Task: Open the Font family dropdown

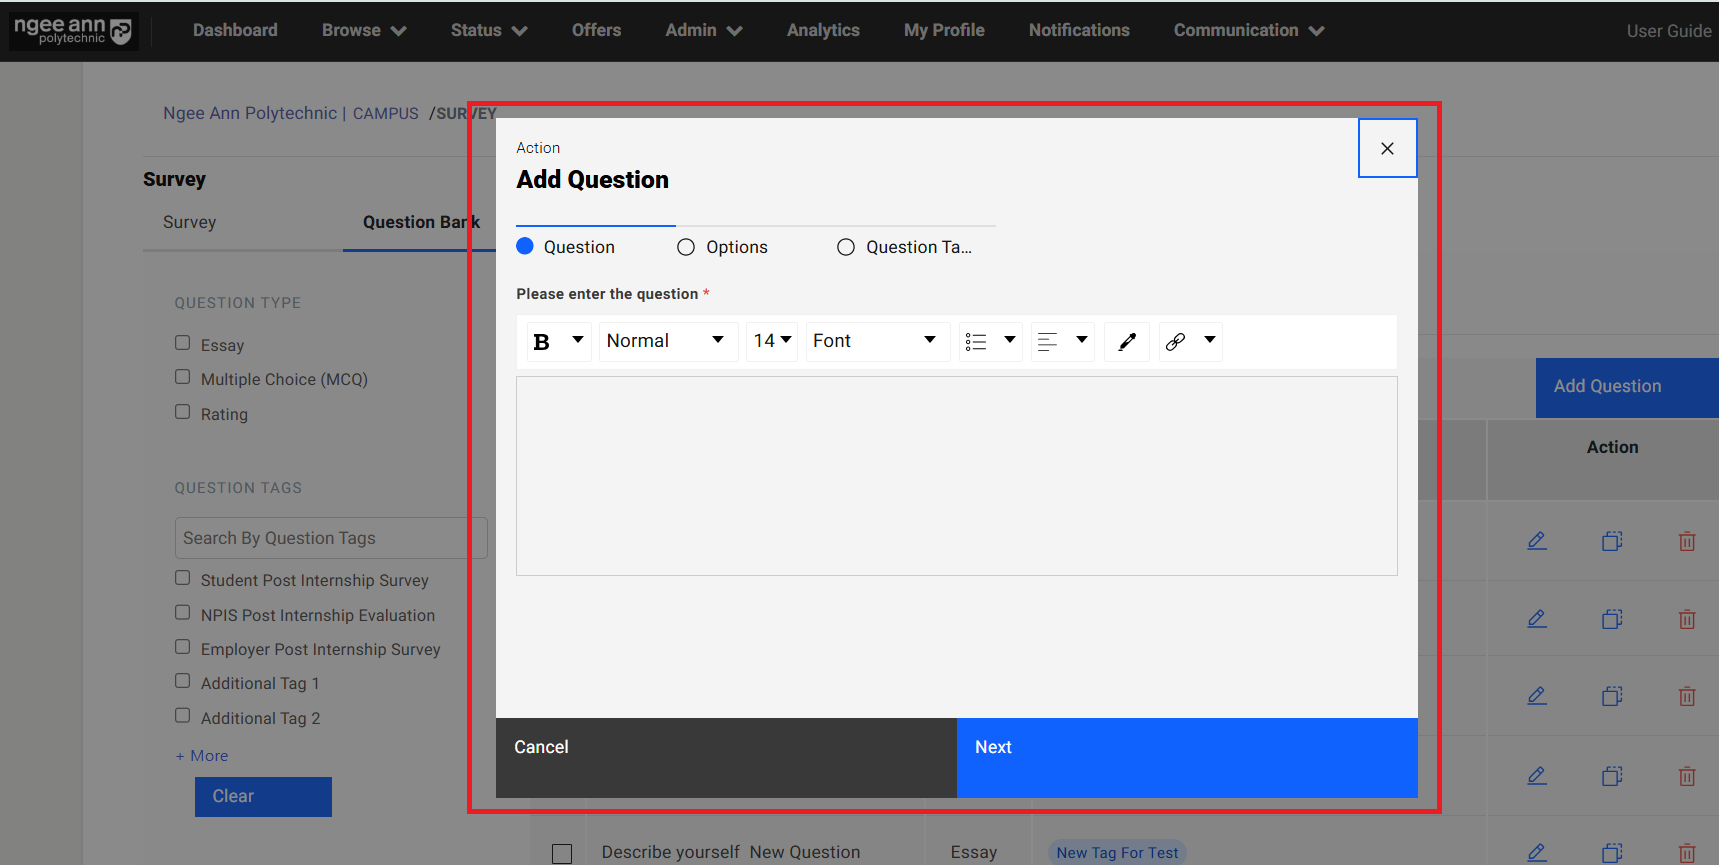Action: pos(876,342)
